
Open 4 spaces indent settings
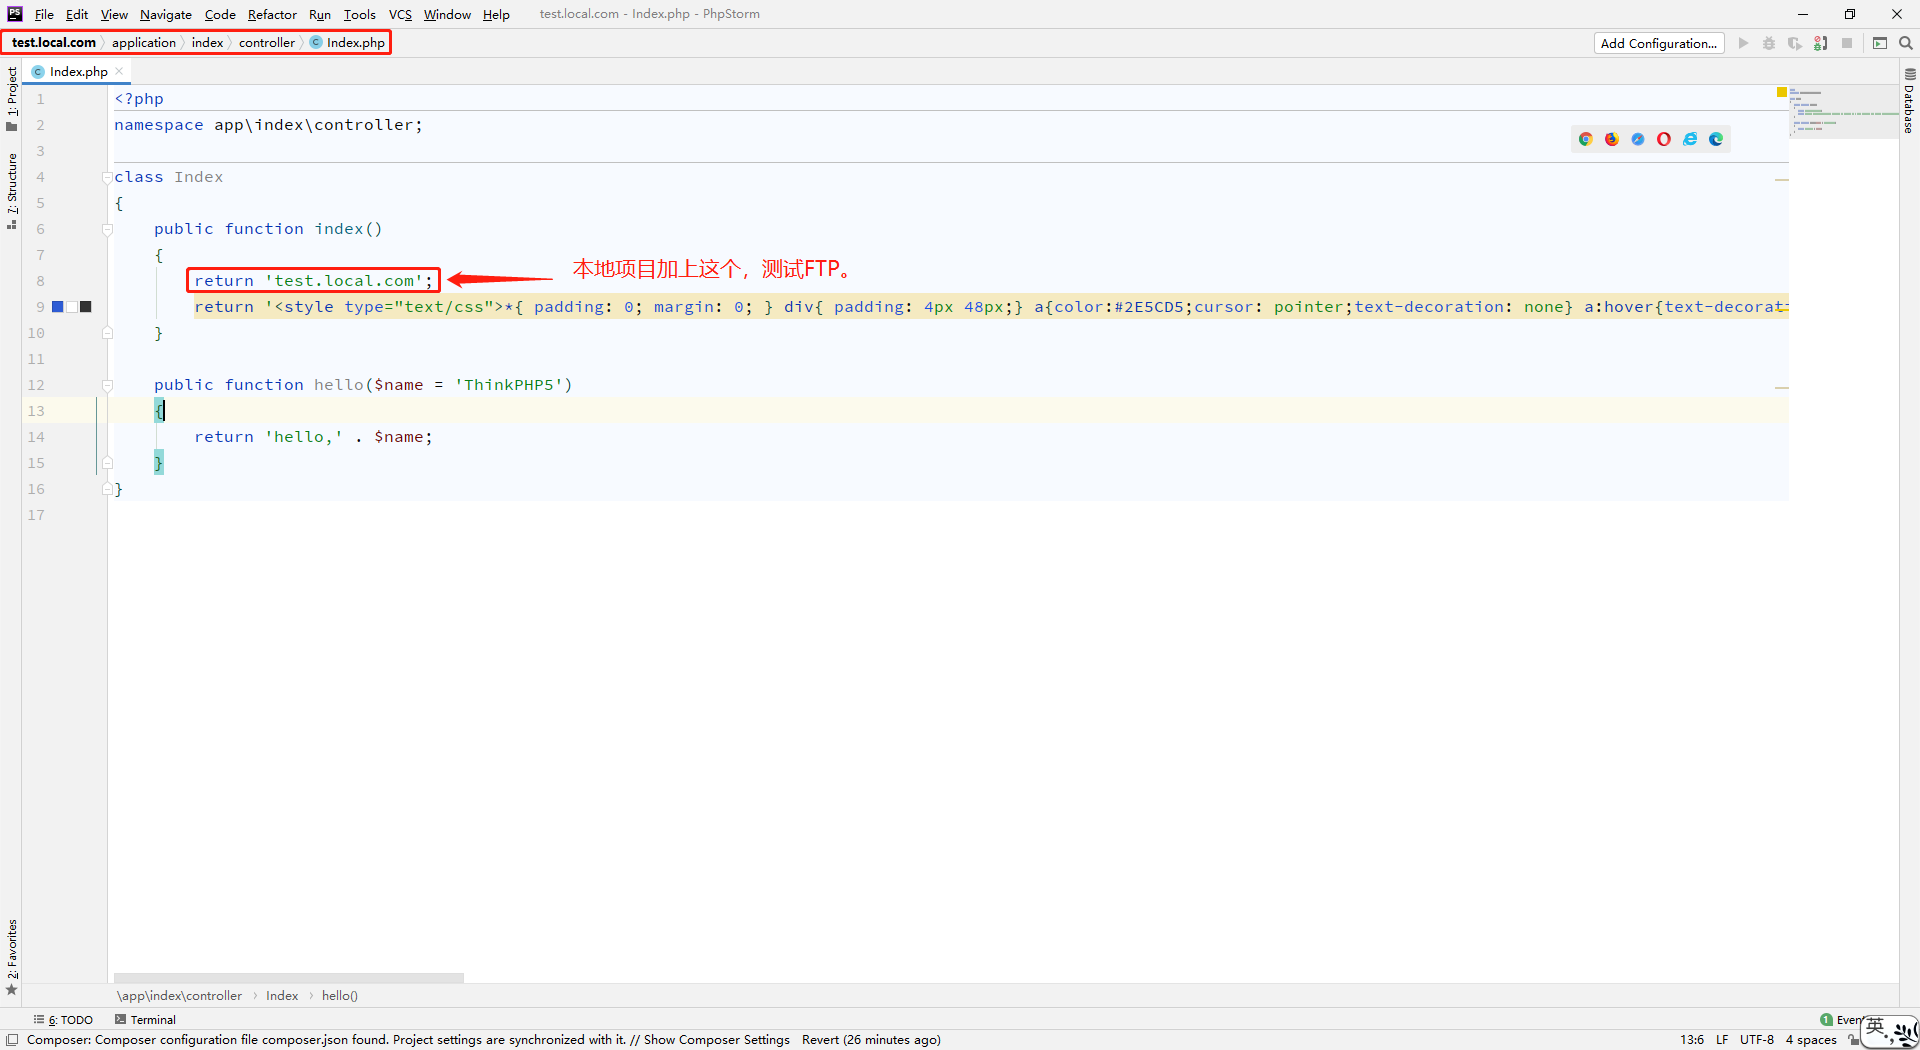1811,1040
